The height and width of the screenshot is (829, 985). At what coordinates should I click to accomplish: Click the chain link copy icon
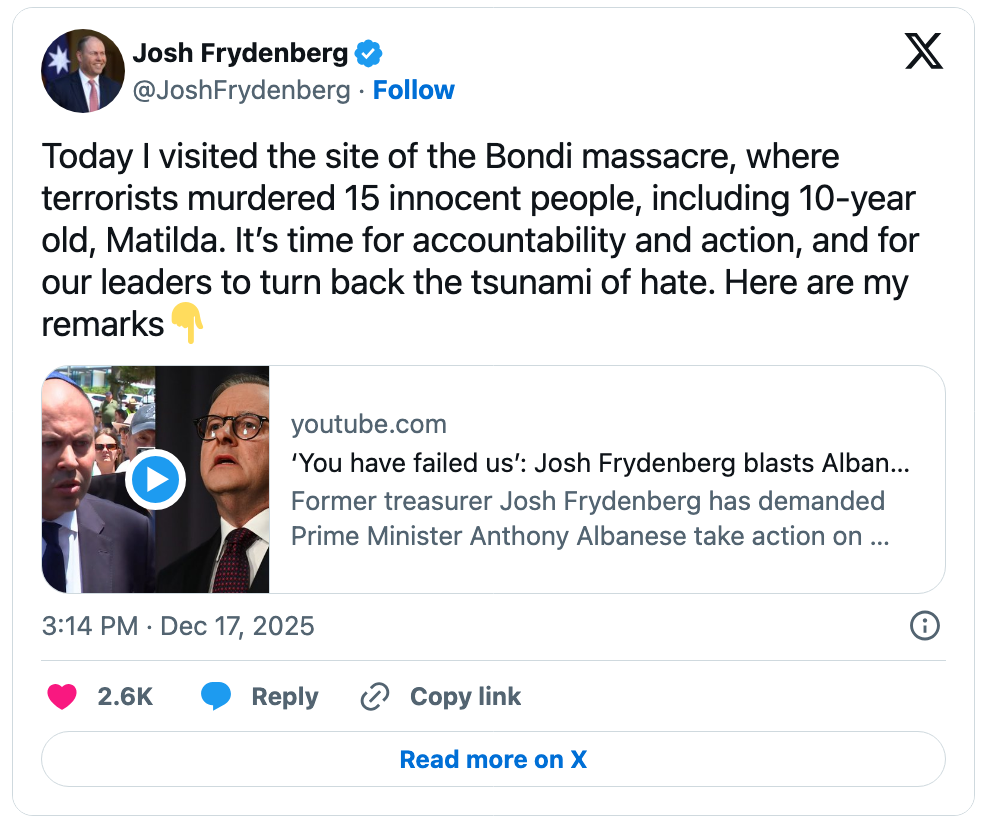coord(374,697)
